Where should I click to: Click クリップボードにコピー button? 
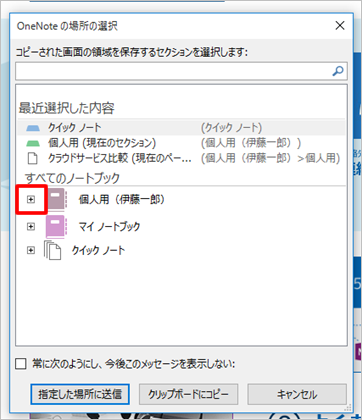click(188, 394)
